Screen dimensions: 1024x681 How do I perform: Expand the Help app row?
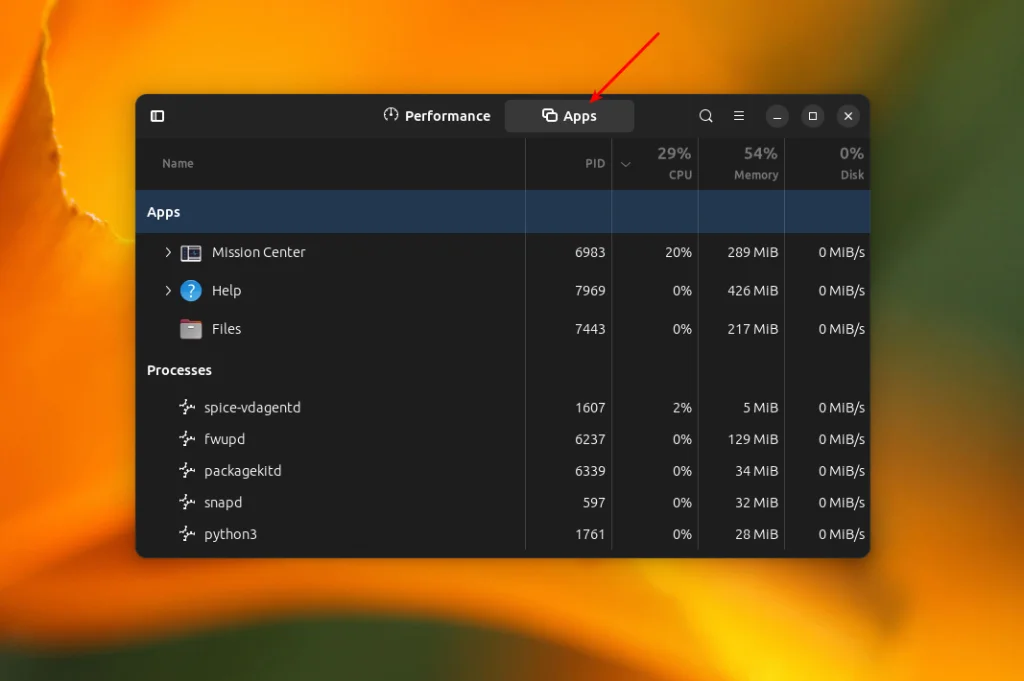tap(168, 291)
